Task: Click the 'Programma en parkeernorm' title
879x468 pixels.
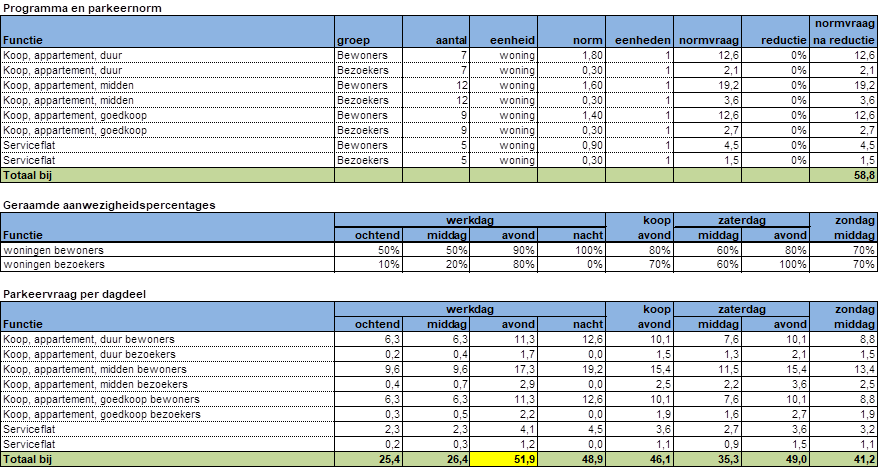Action: point(84,8)
